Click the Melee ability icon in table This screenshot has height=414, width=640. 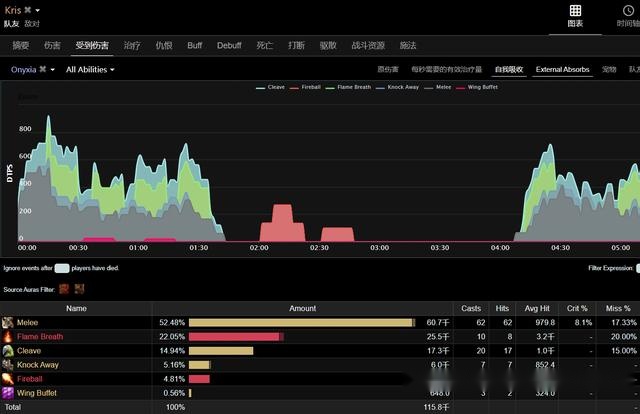8,323
